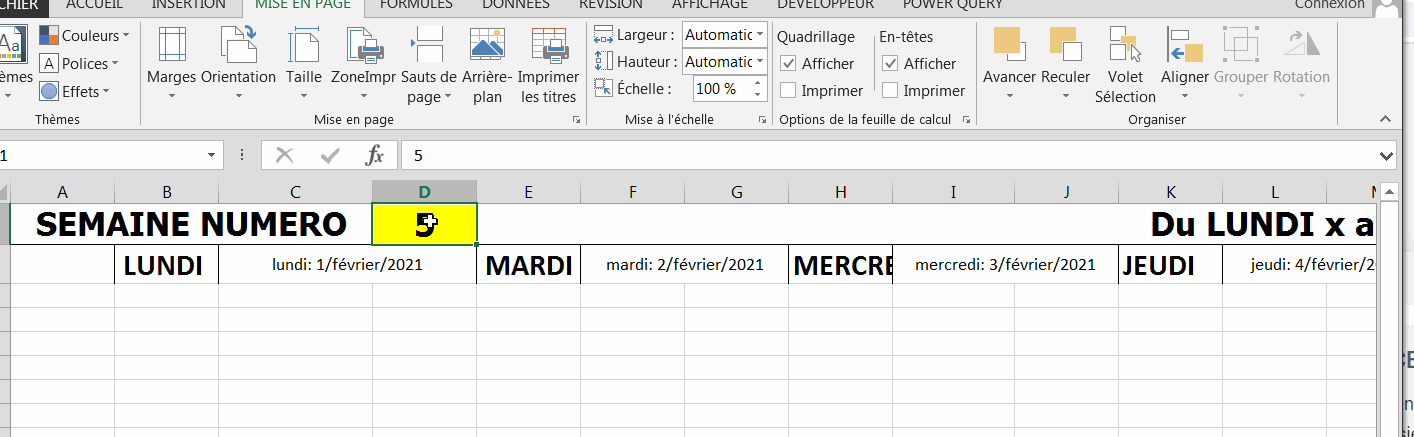
Task: Open the INSERTION ribbon tab
Action: coord(188,5)
